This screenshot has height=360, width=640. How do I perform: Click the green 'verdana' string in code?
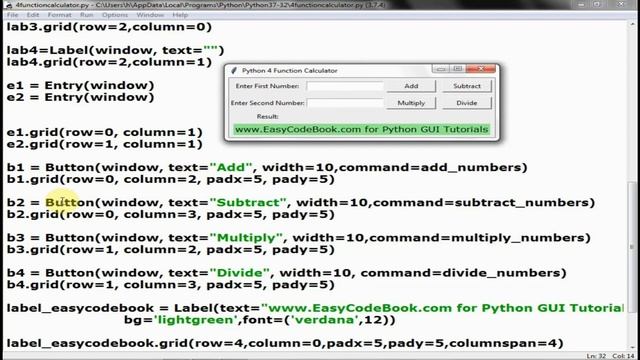(x=324, y=320)
